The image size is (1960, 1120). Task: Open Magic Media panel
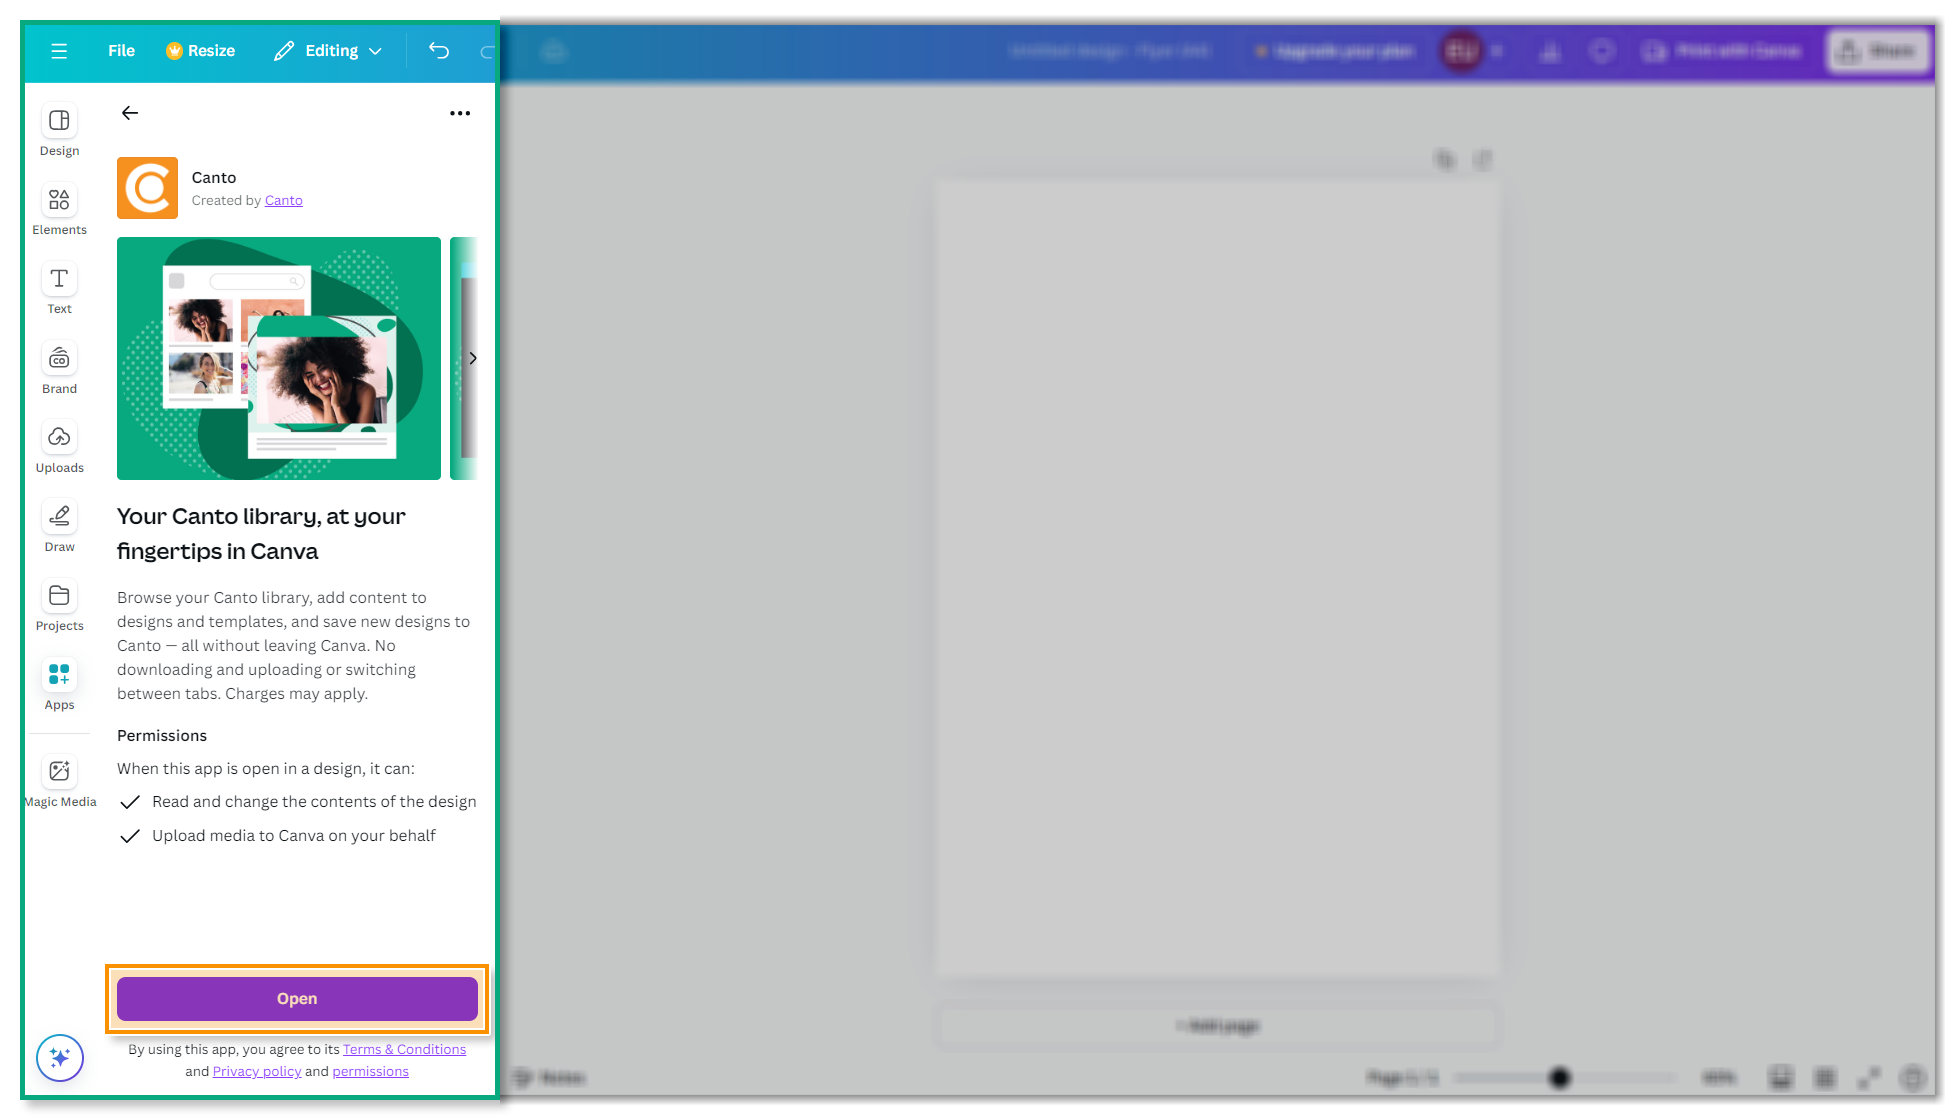60,777
